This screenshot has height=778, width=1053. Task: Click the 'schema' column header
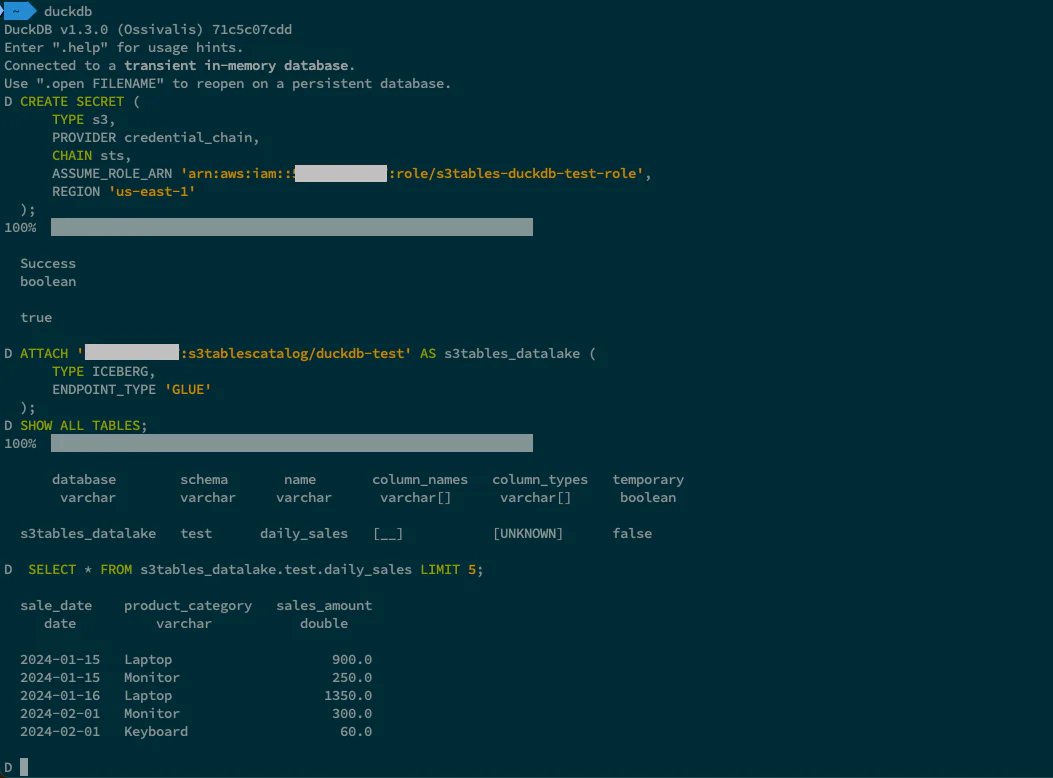coord(204,480)
